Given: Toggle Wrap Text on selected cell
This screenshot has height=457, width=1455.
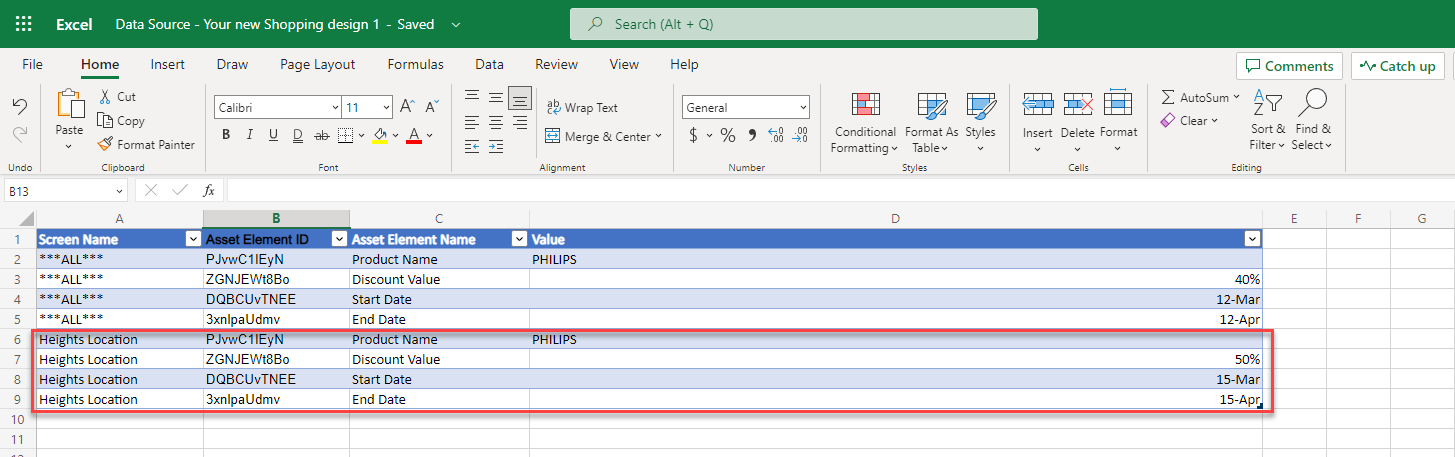Looking at the screenshot, I should (x=582, y=107).
